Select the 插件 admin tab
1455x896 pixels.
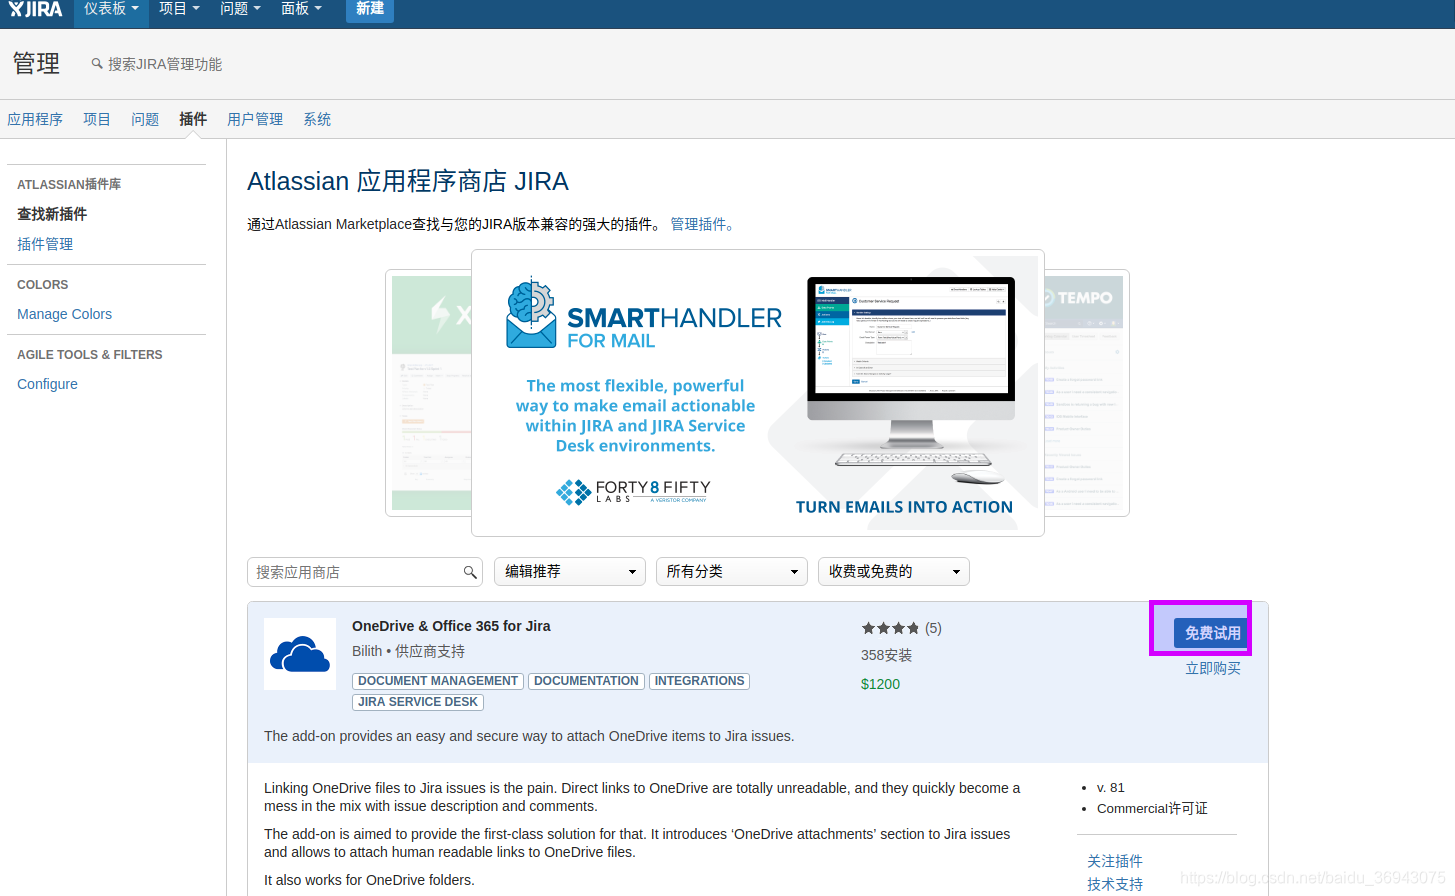193,119
